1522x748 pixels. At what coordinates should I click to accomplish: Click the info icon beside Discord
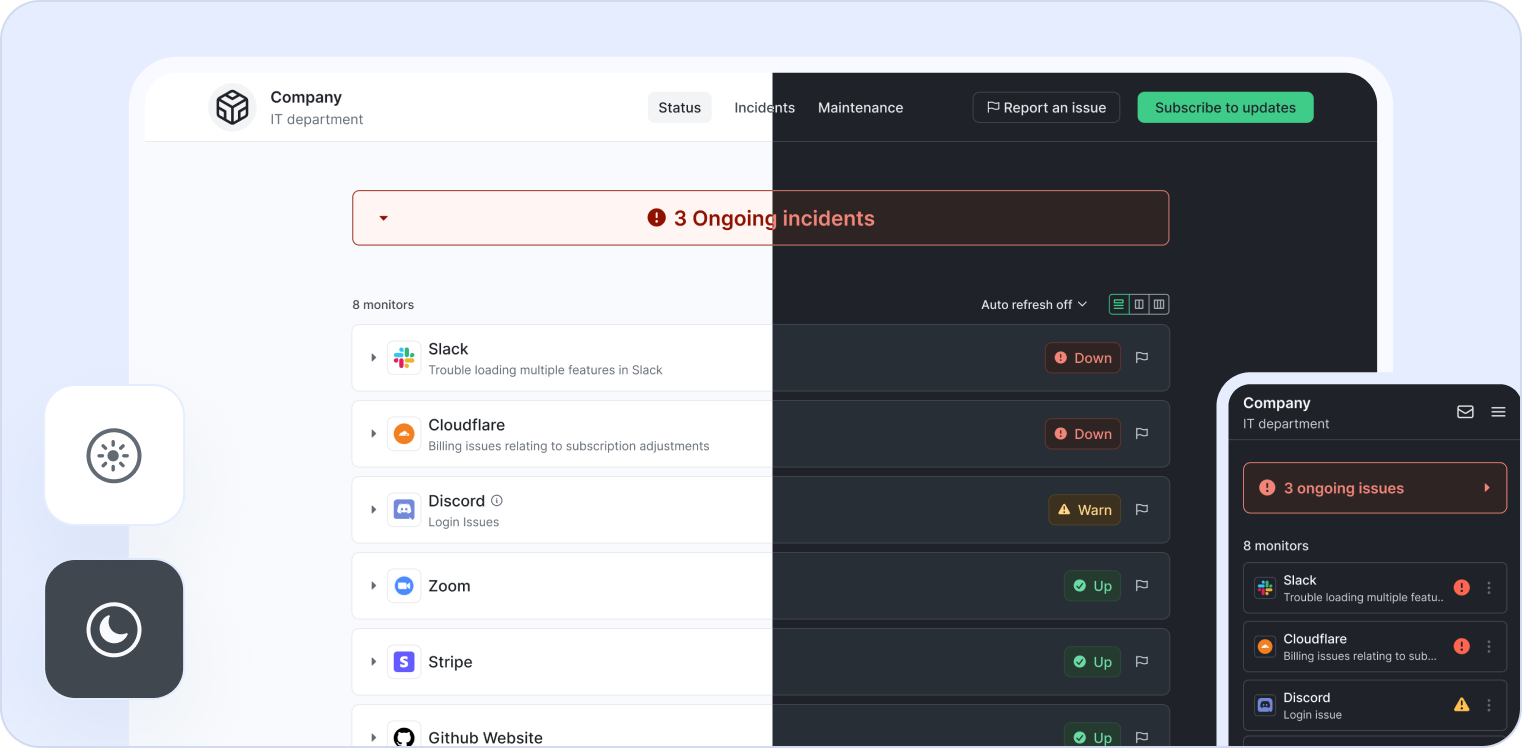pyautogui.click(x=497, y=501)
